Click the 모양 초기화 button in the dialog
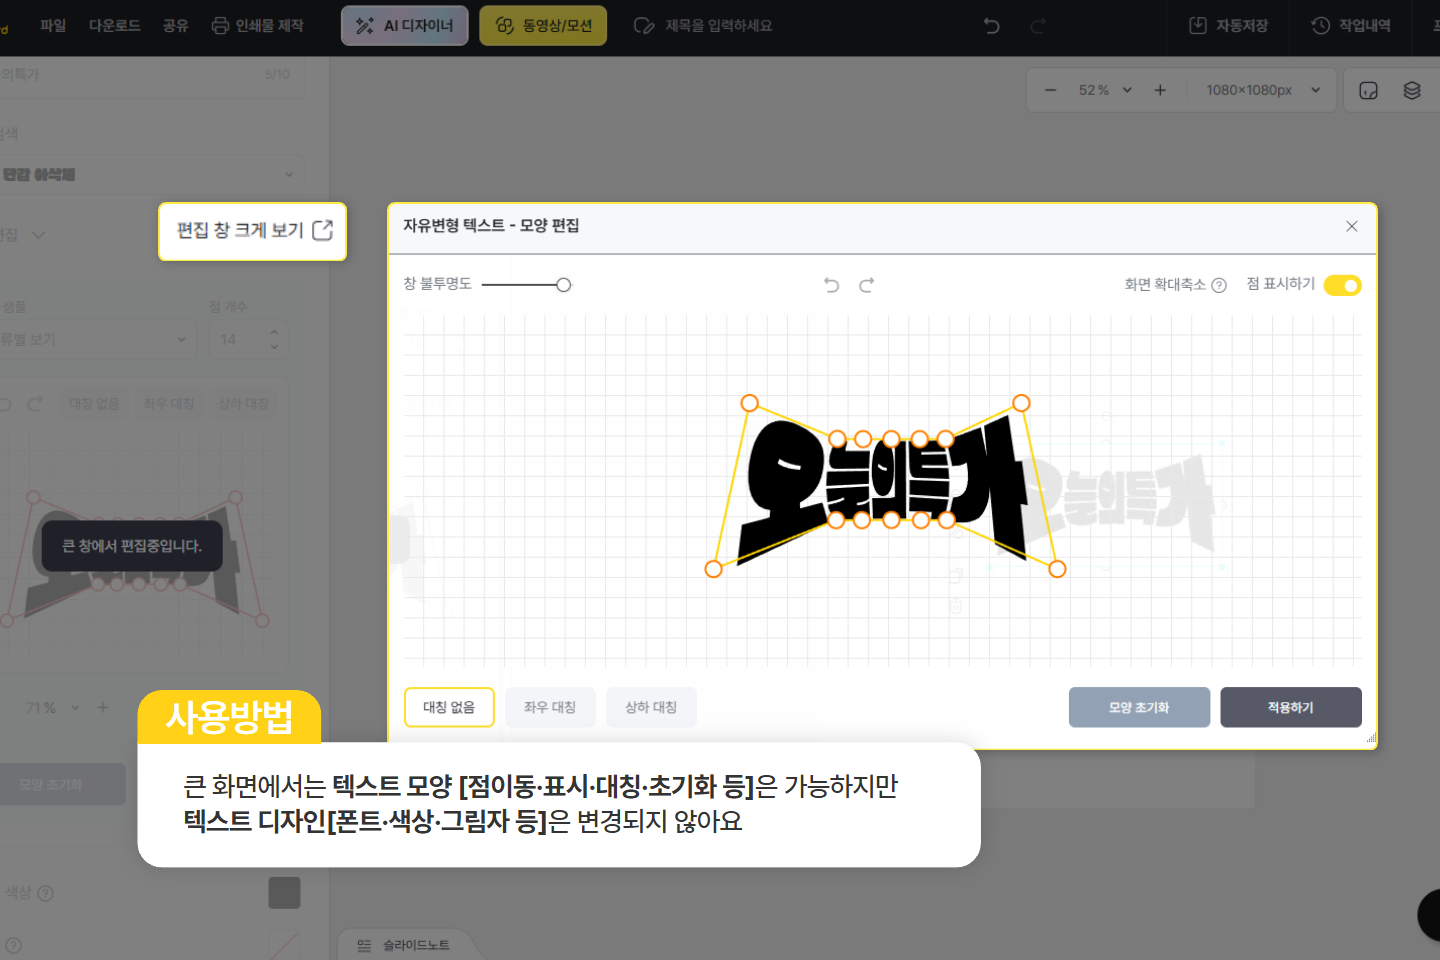The height and width of the screenshot is (960, 1440). (1139, 707)
